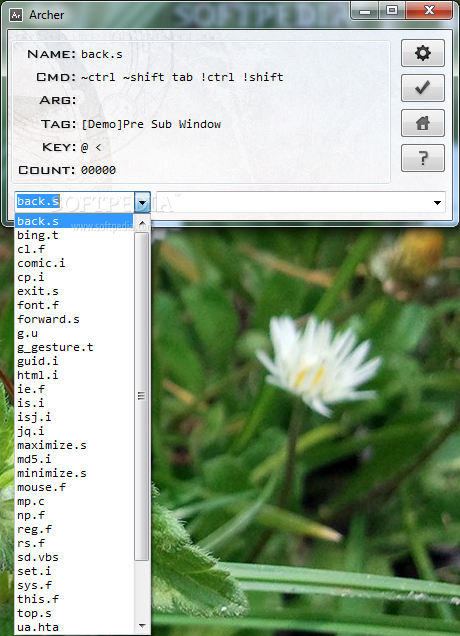Select jq.i in the dropdown list
460x636 pixels.
(x=74, y=431)
